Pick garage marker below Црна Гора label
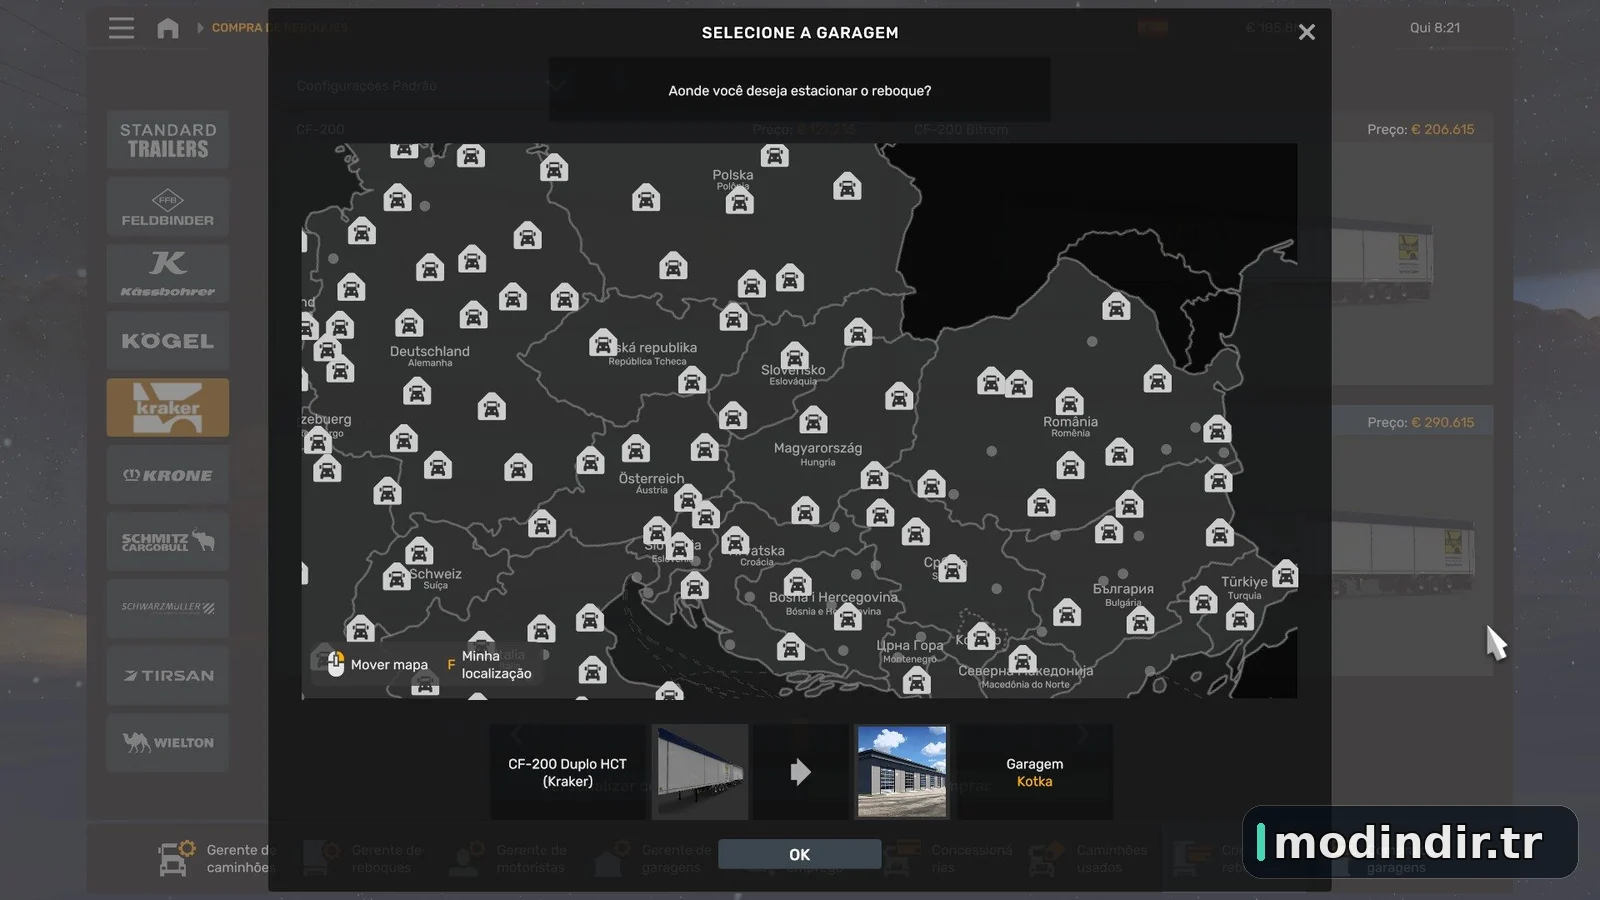The image size is (1600, 900). tap(916, 682)
